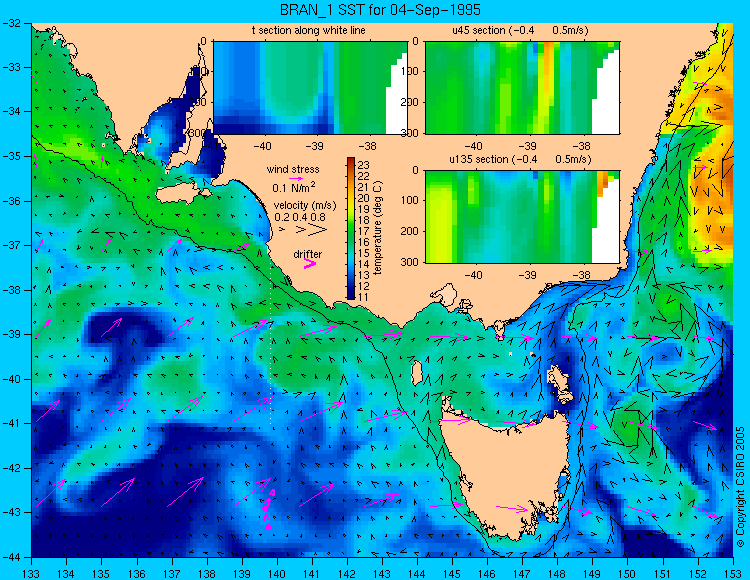The image size is (750, 580).
Task: Open the u135 section inset plot
Action: coord(522,217)
